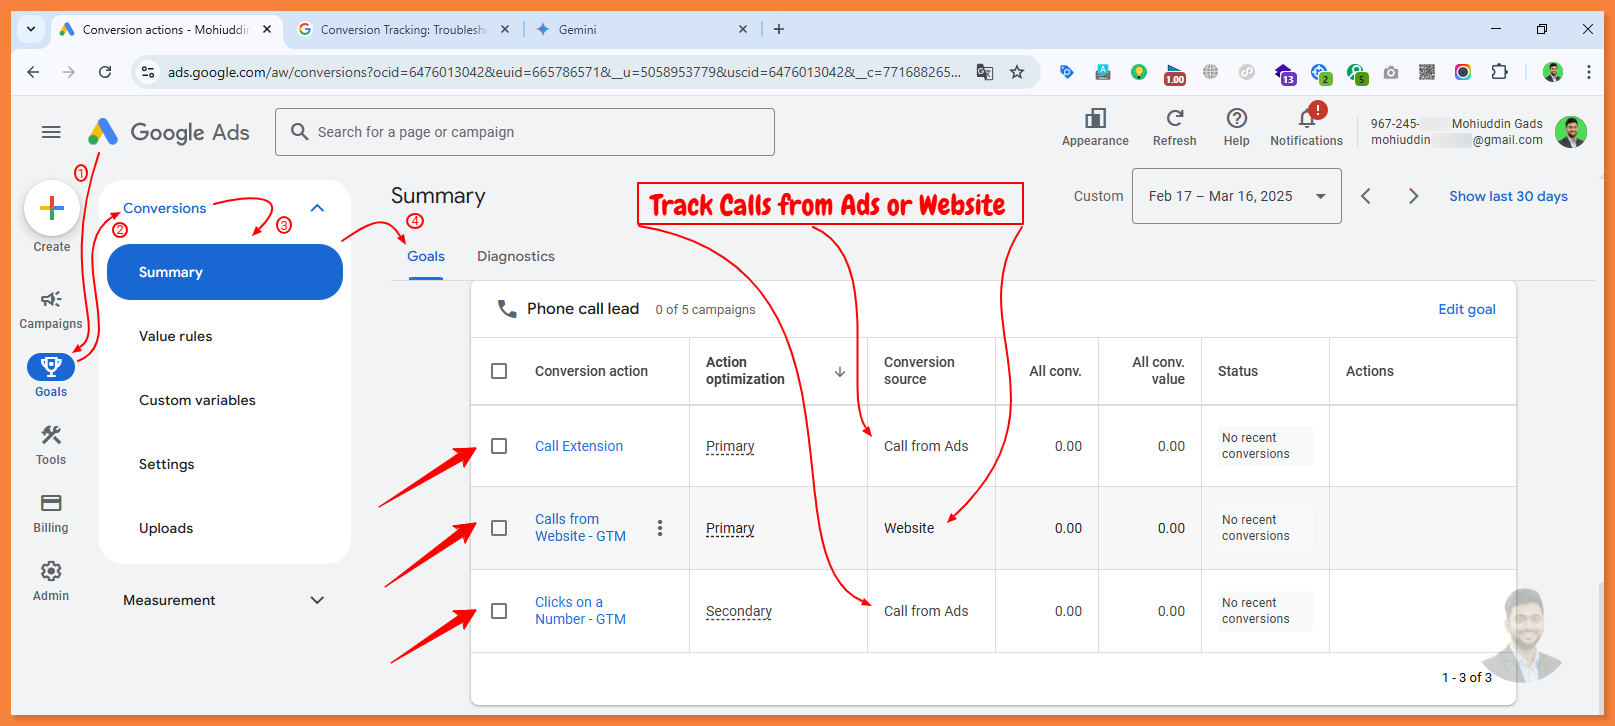View site information icon in address bar

(148, 72)
